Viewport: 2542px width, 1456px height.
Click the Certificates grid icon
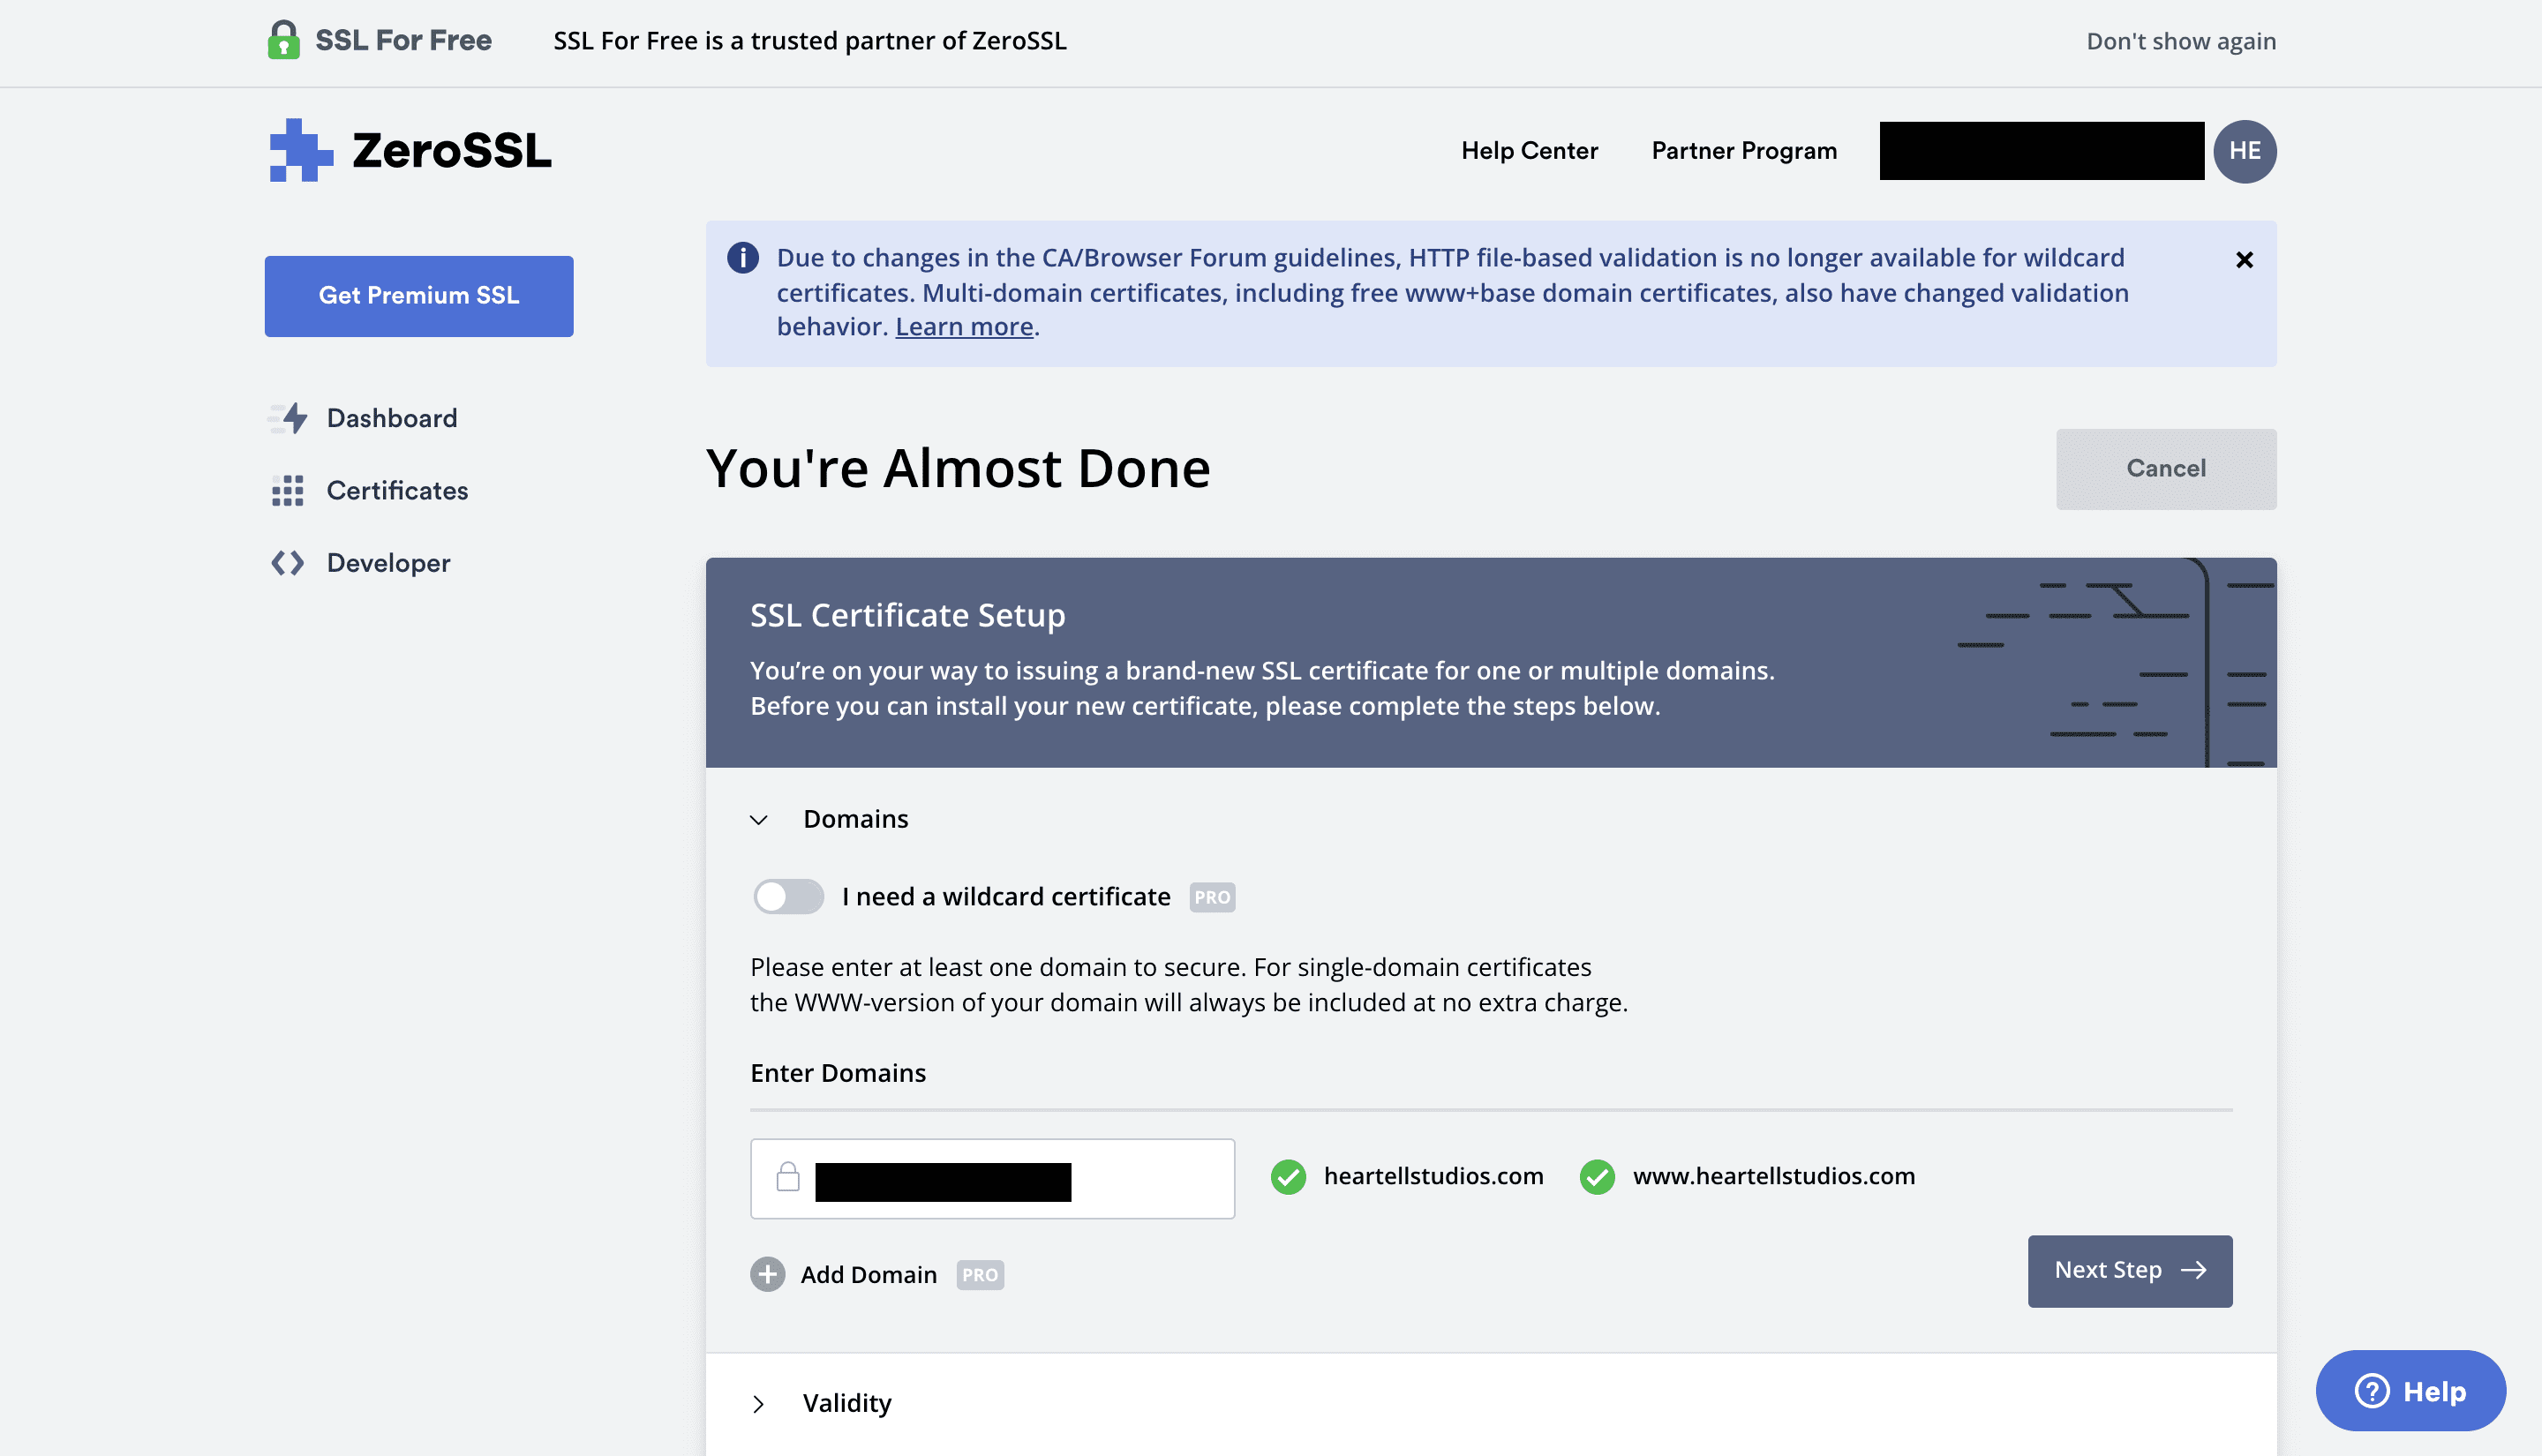(288, 491)
